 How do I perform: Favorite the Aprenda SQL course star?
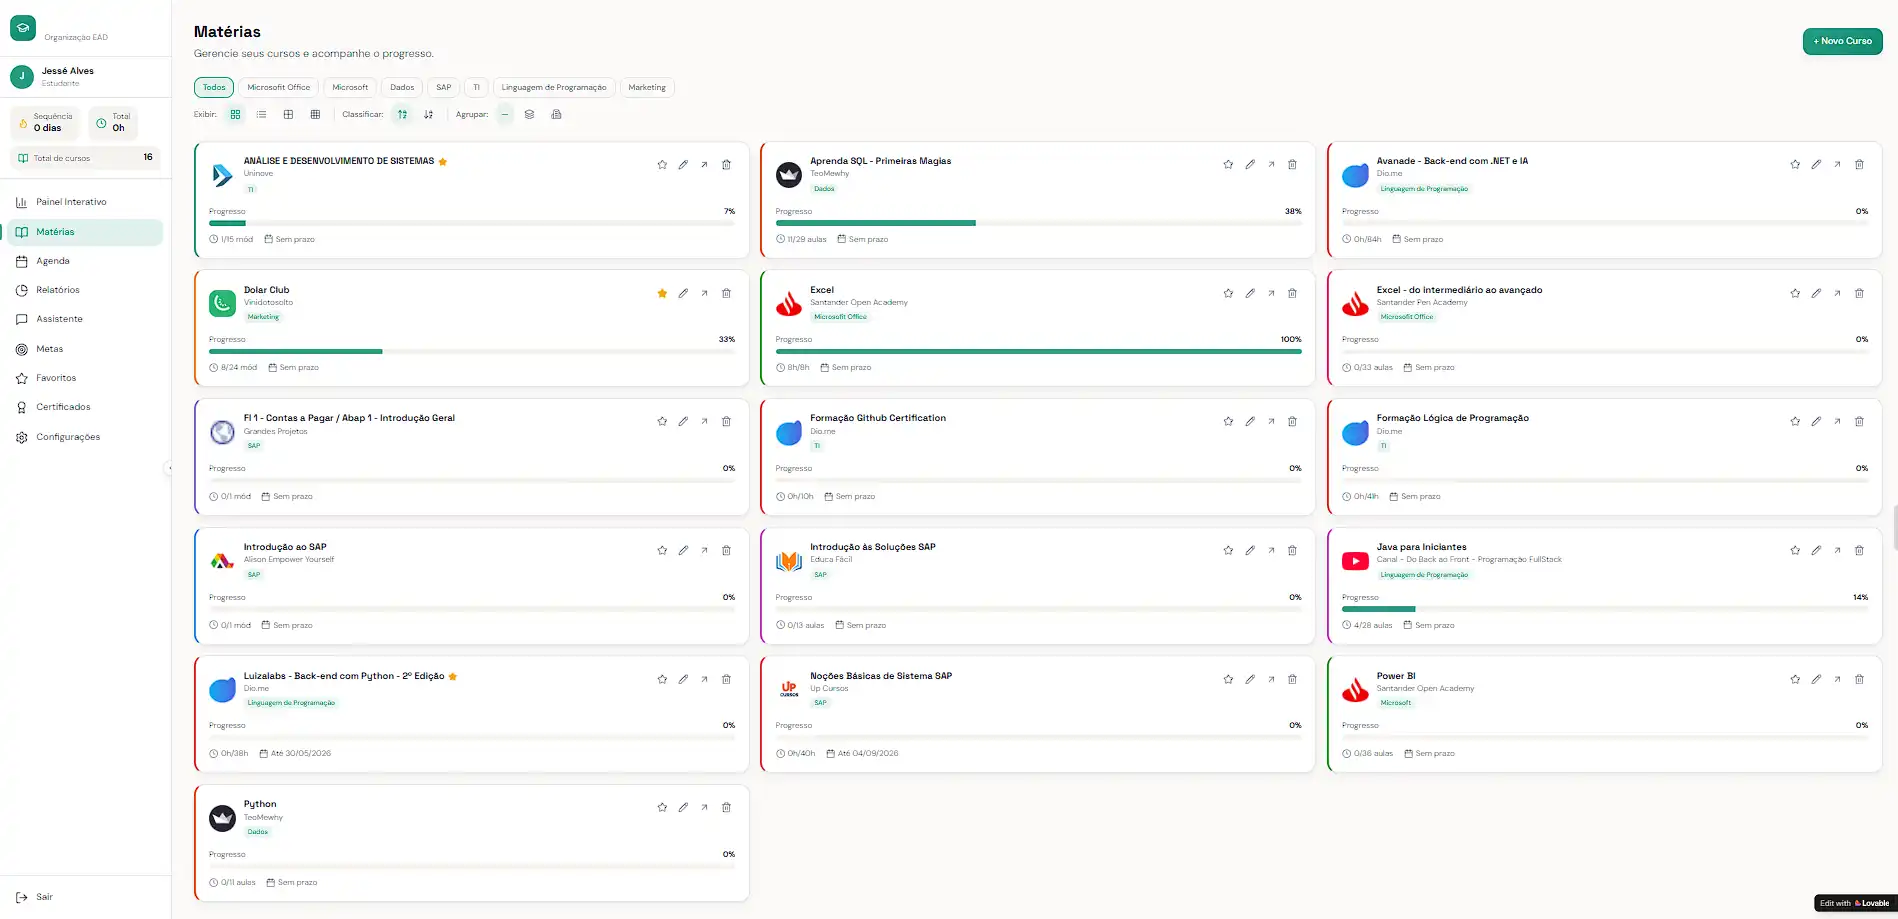pyautogui.click(x=1228, y=165)
